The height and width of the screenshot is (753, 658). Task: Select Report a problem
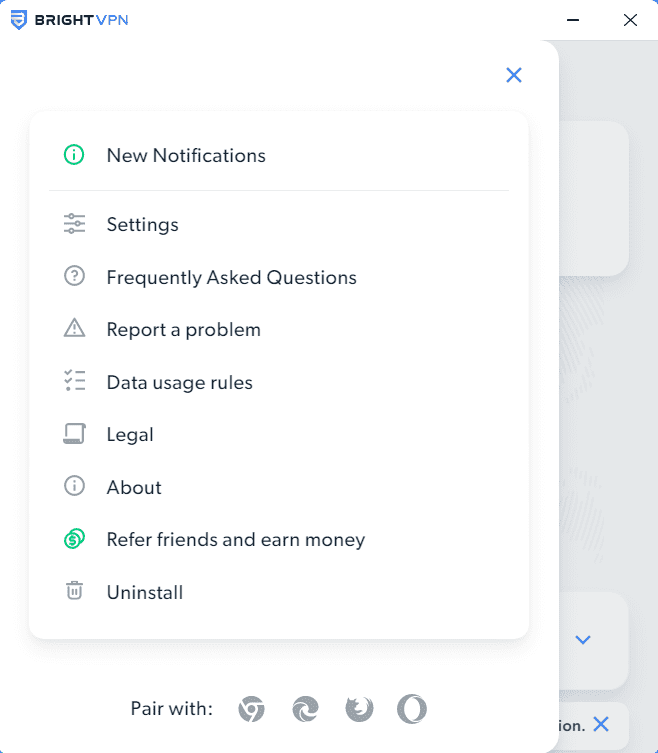tap(183, 329)
